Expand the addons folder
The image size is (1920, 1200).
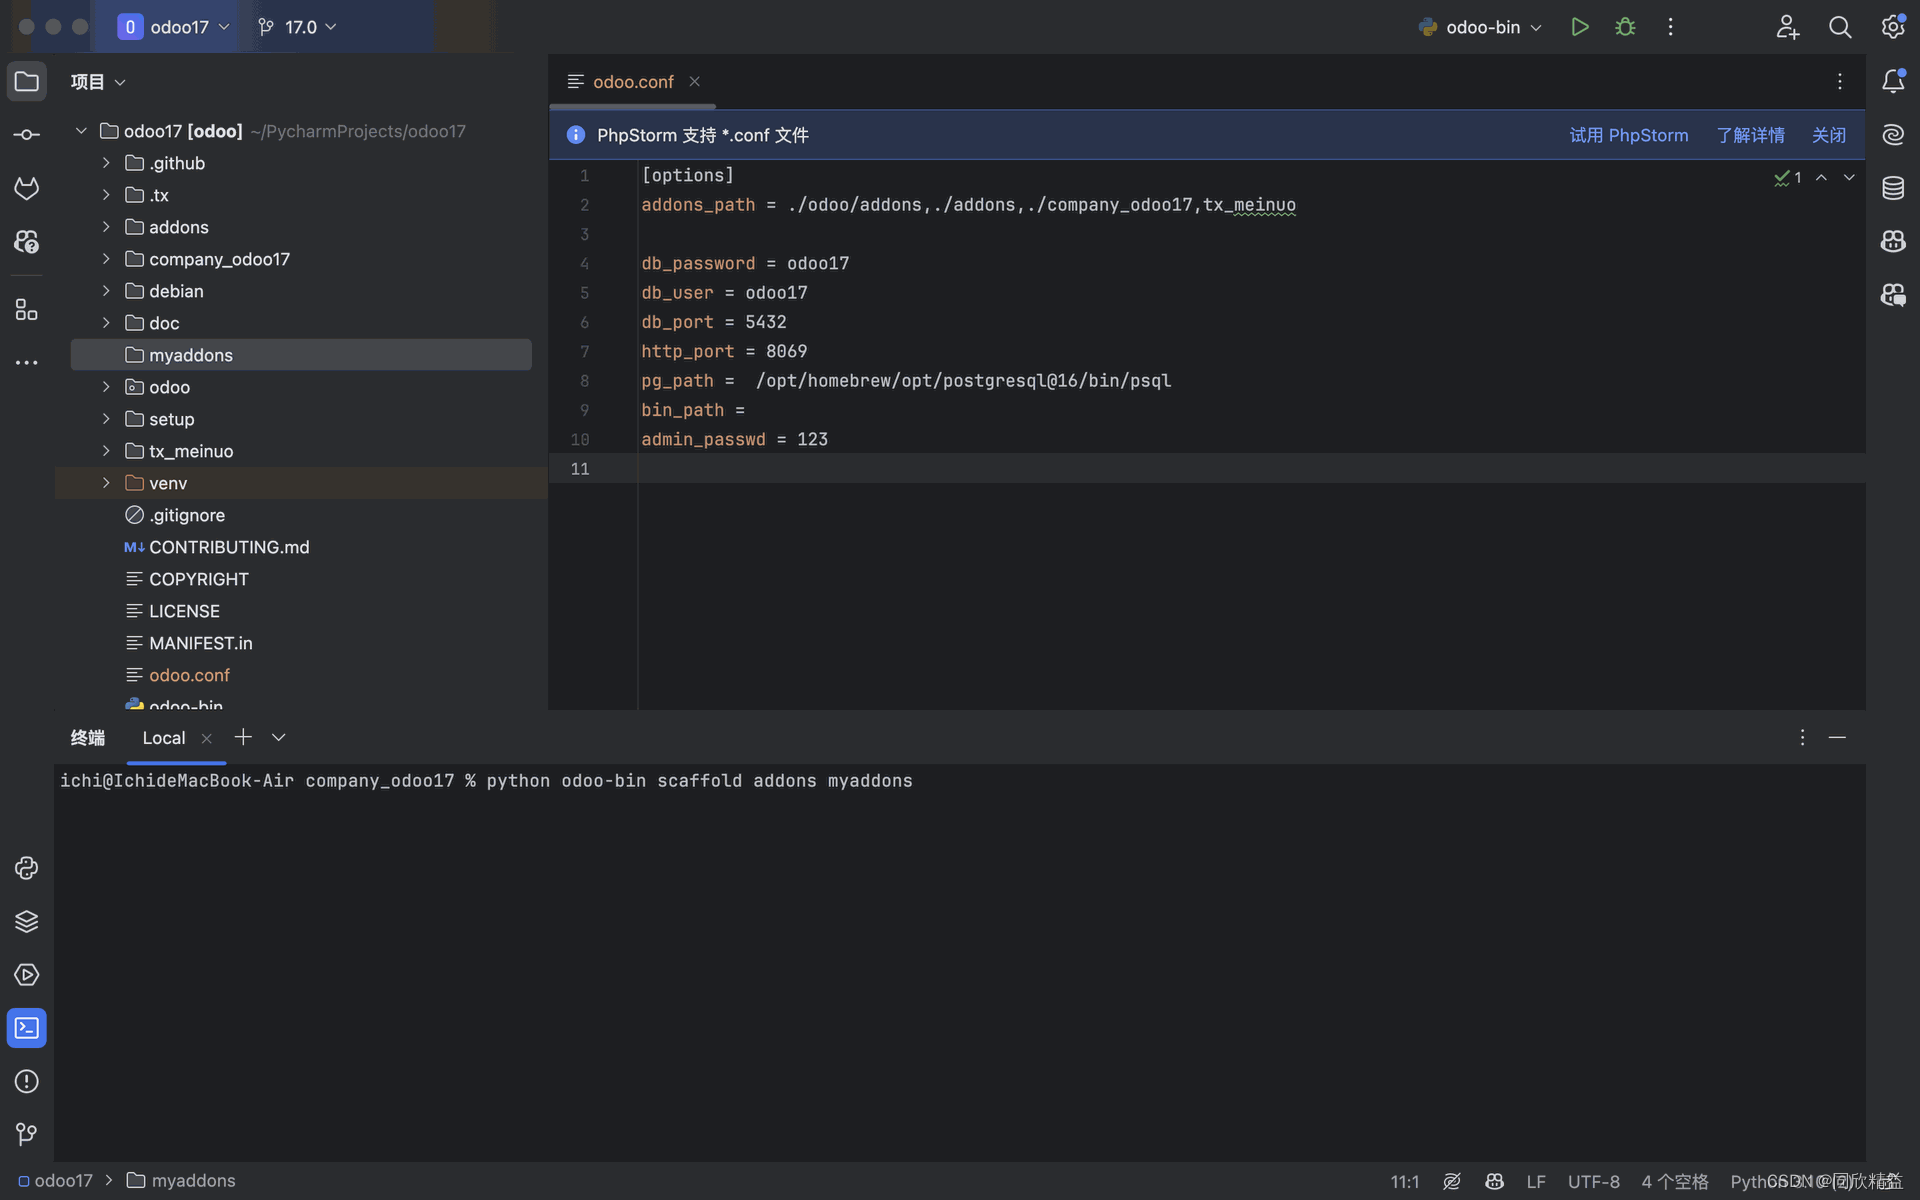106,227
